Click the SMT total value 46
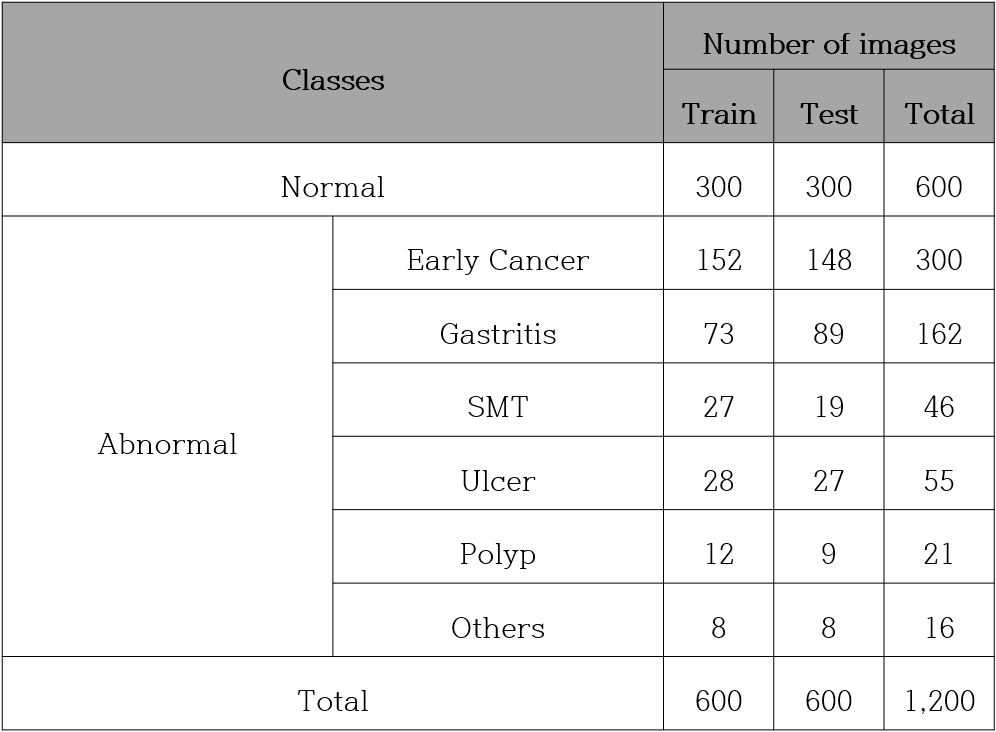The height and width of the screenshot is (732, 996). click(x=939, y=400)
